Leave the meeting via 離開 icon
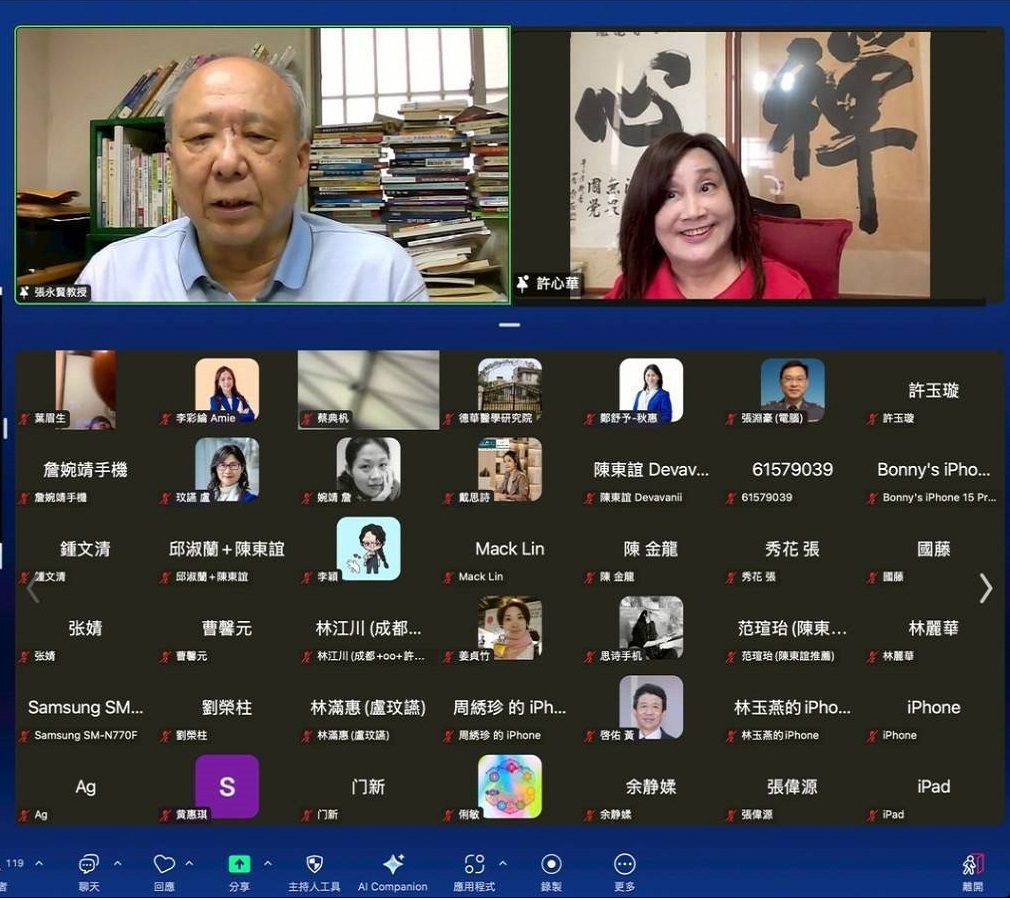This screenshot has width=1010, height=900. pos(973,865)
